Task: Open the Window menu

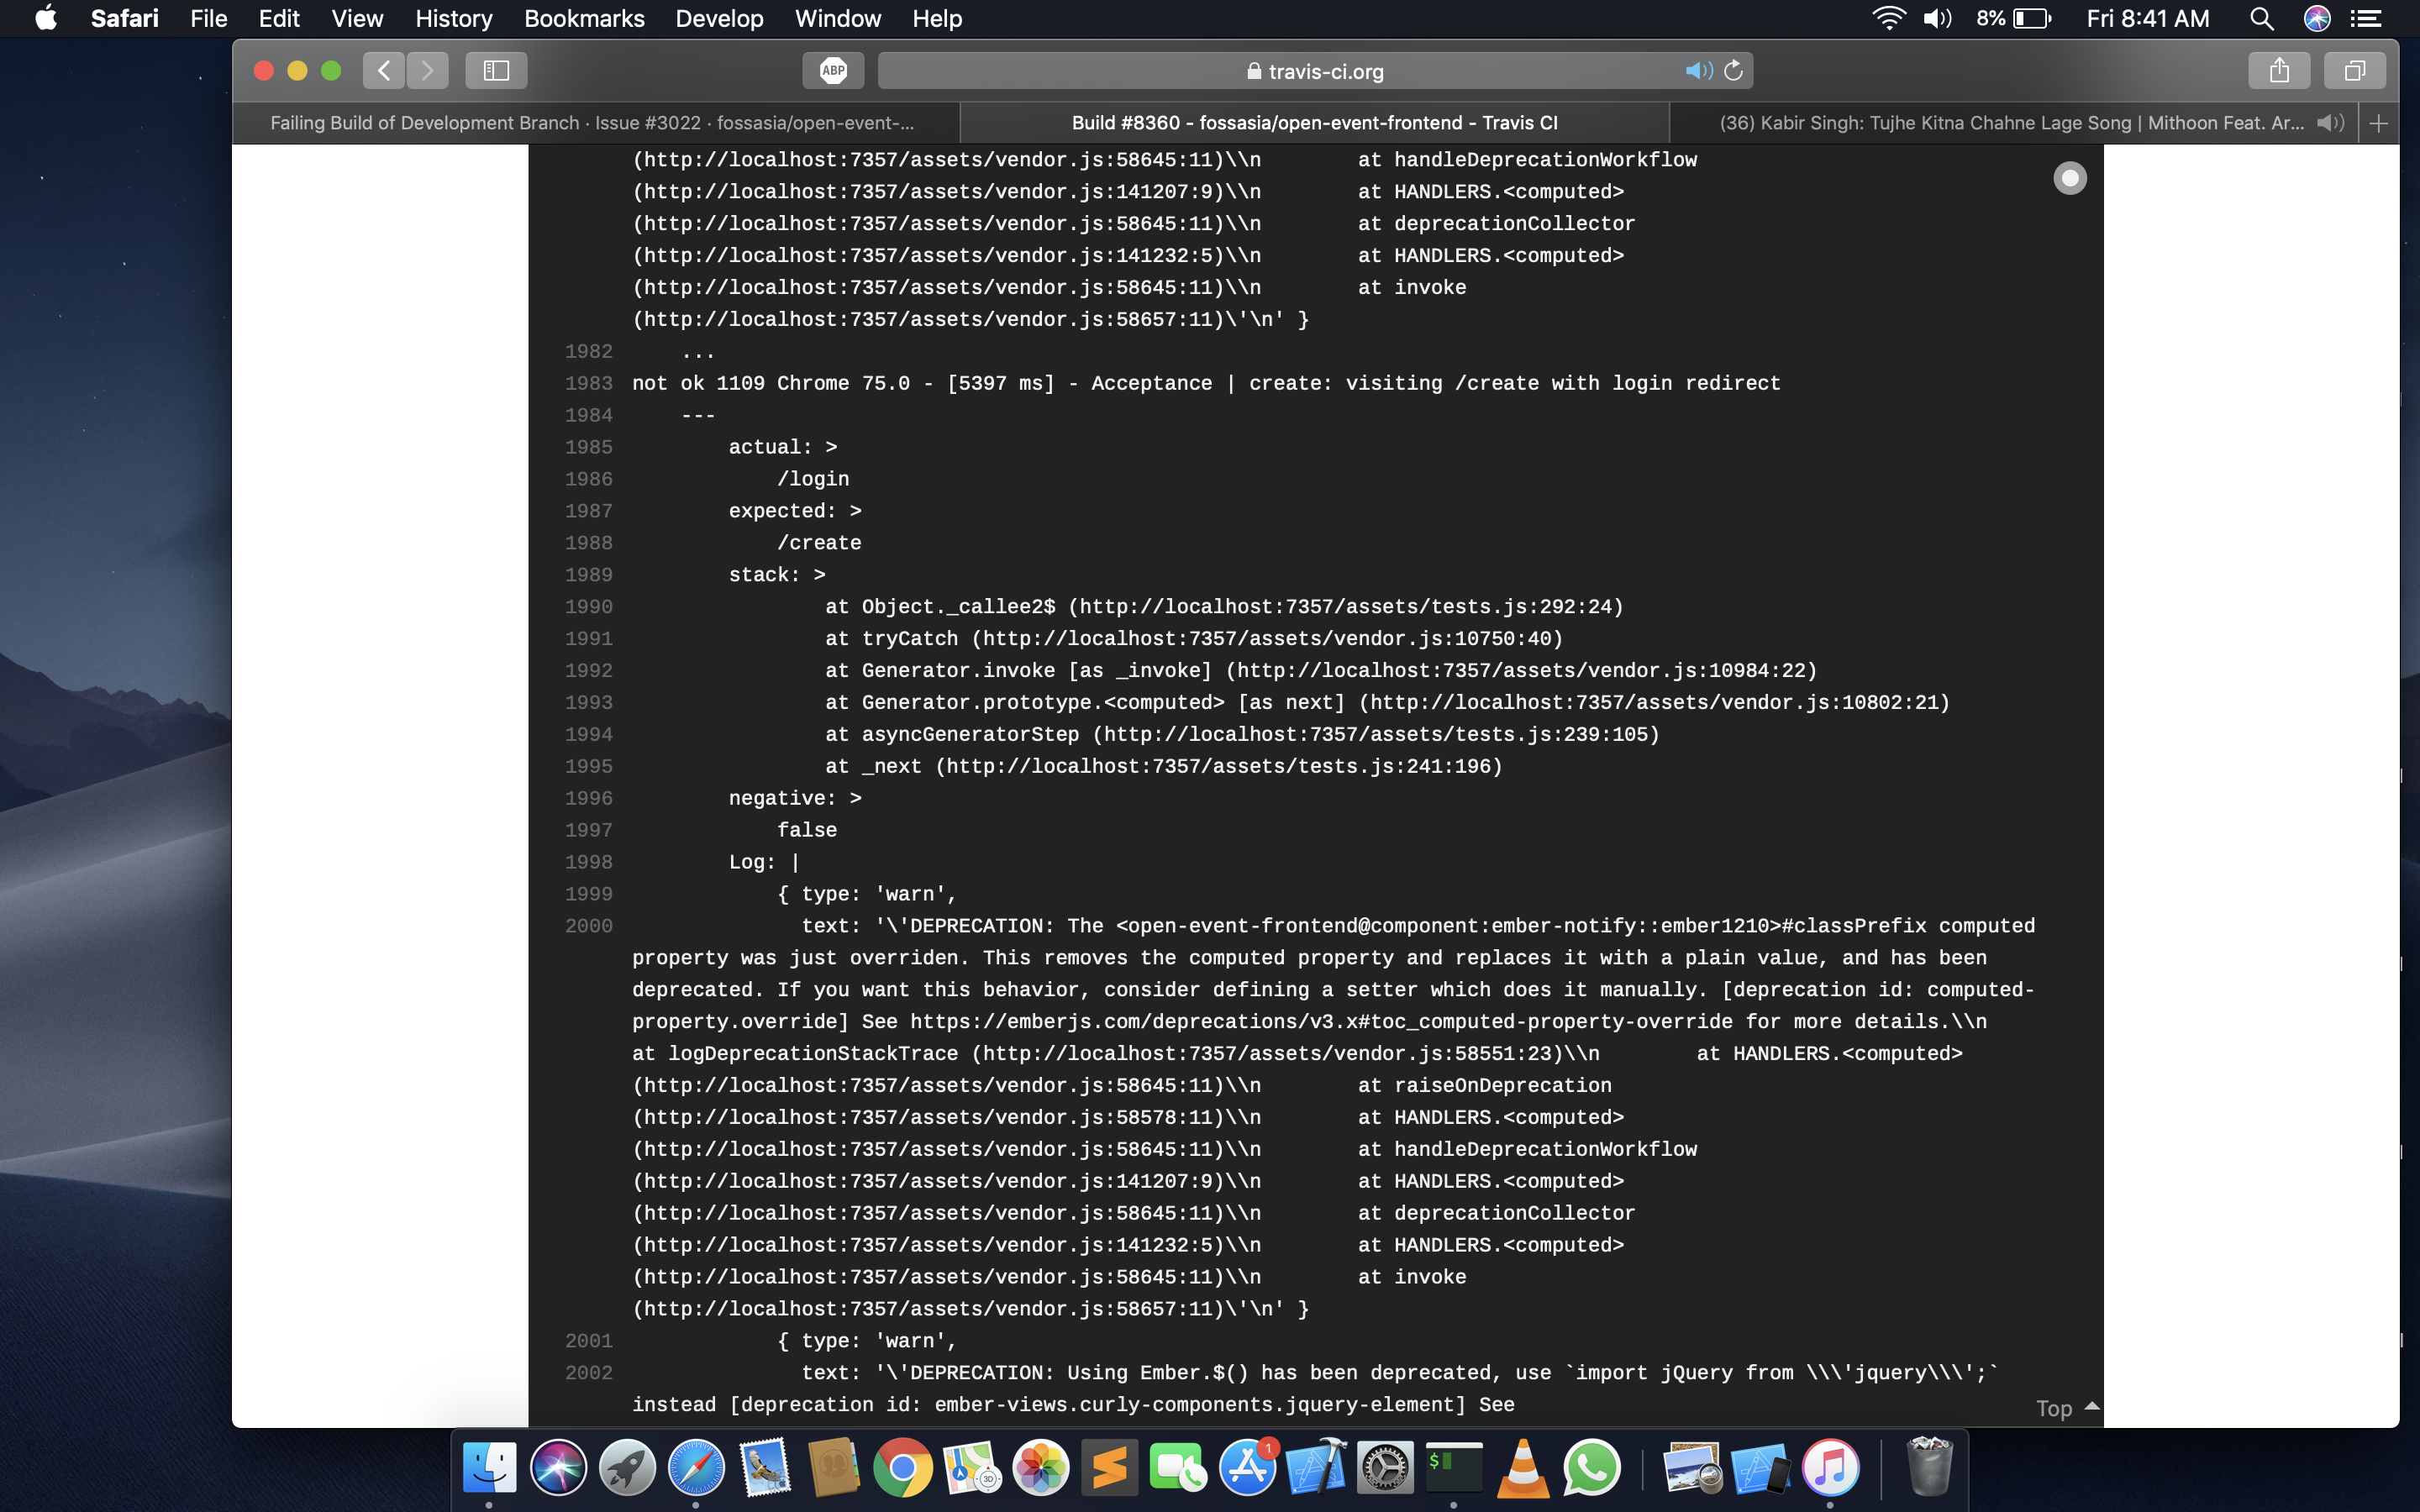Action: point(837,18)
